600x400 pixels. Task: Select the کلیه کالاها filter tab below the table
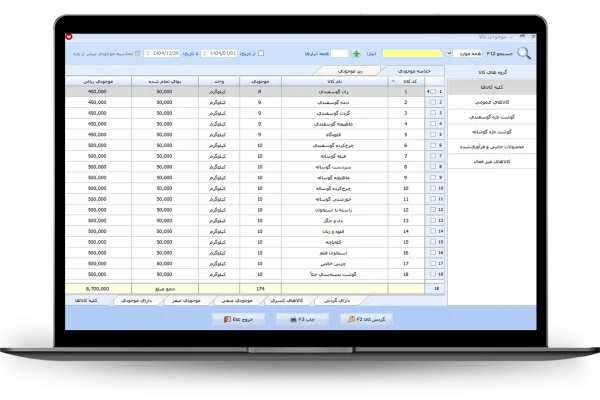(86, 300)
